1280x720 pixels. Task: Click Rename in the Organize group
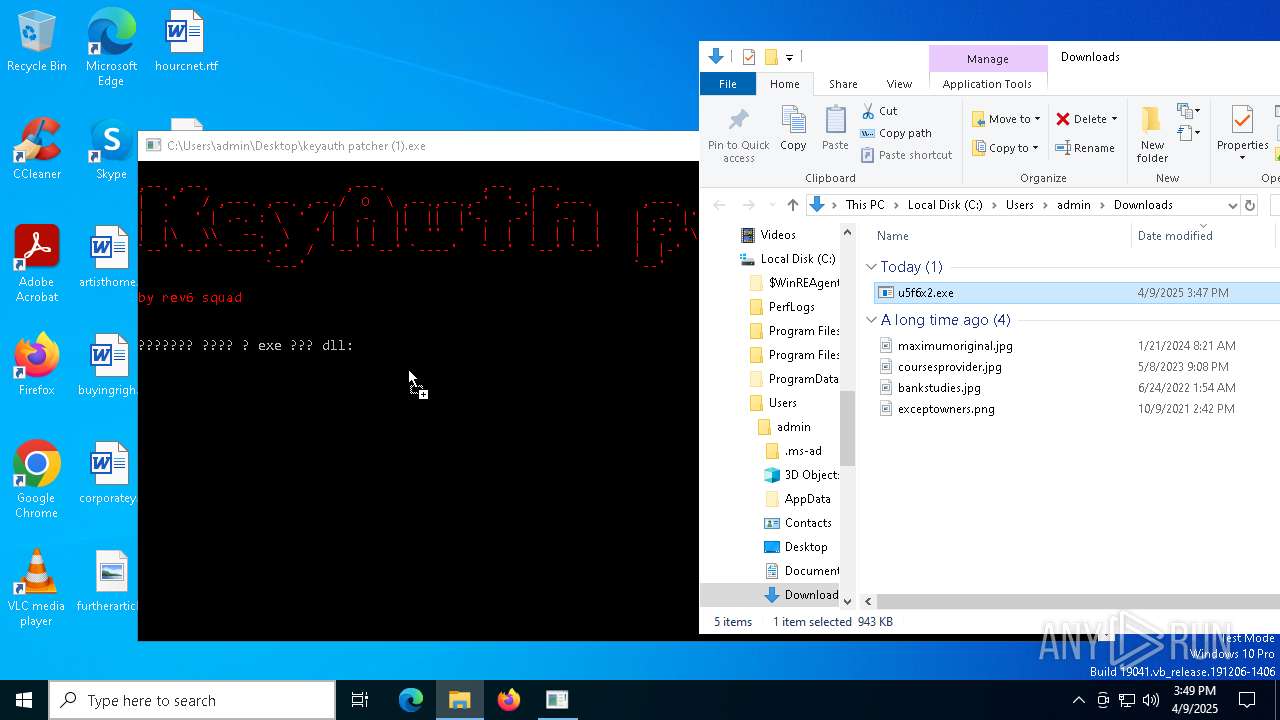tap(1085, 148)
